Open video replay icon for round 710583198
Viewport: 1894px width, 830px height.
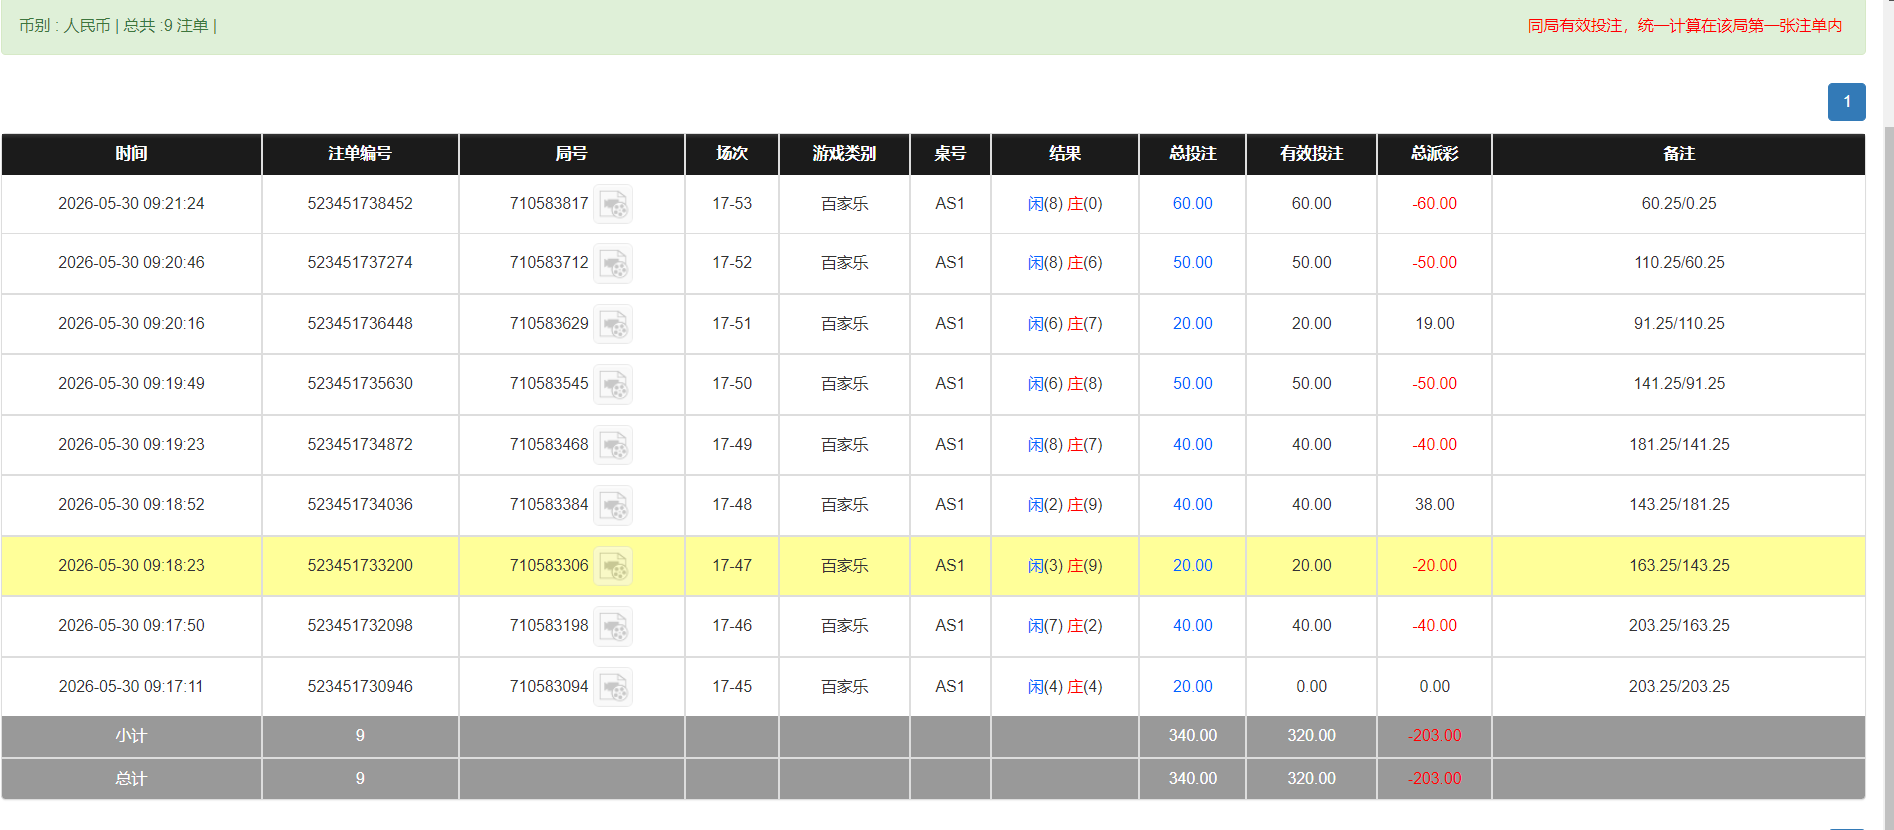(613, 626)
